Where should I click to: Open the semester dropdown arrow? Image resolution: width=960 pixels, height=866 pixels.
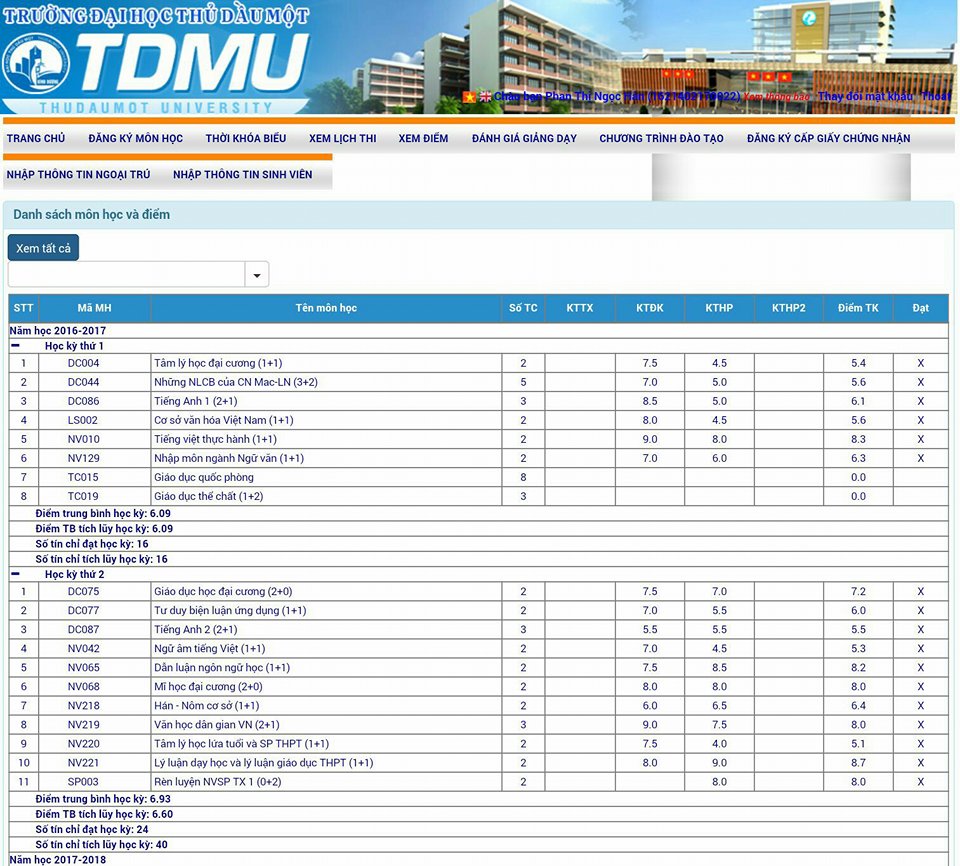click(257, 275)
